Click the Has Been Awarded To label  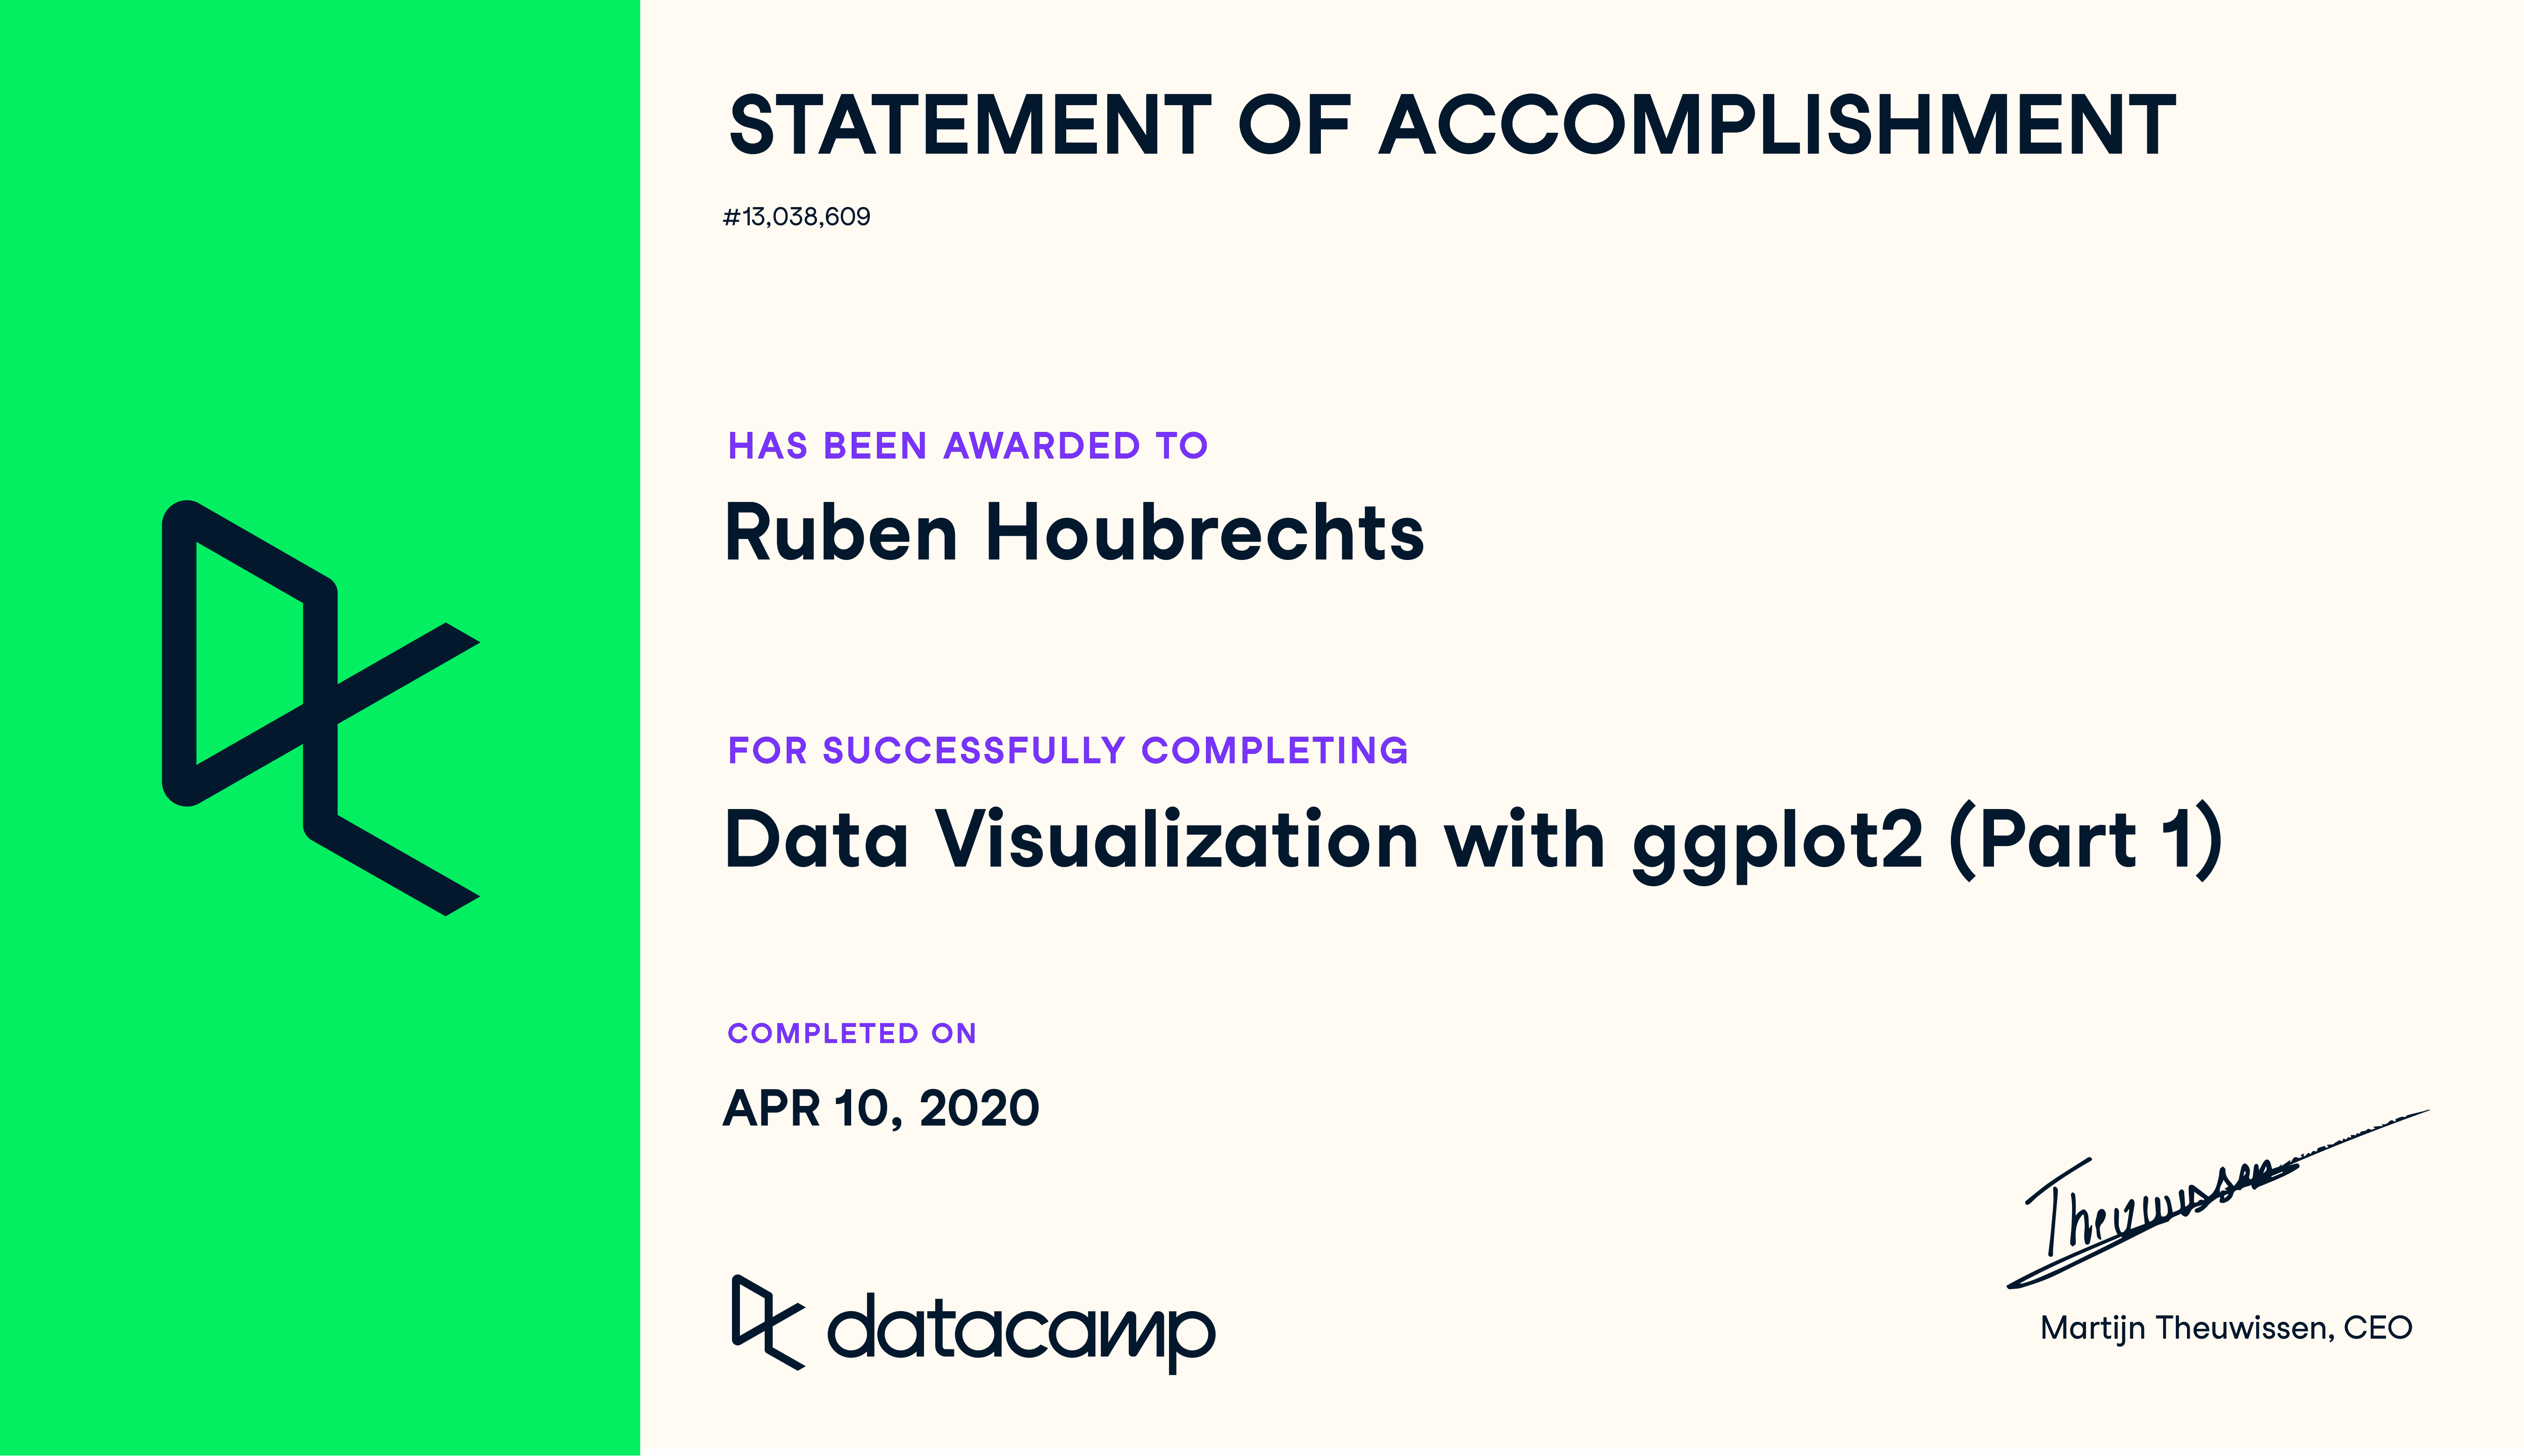coord(968,446)
